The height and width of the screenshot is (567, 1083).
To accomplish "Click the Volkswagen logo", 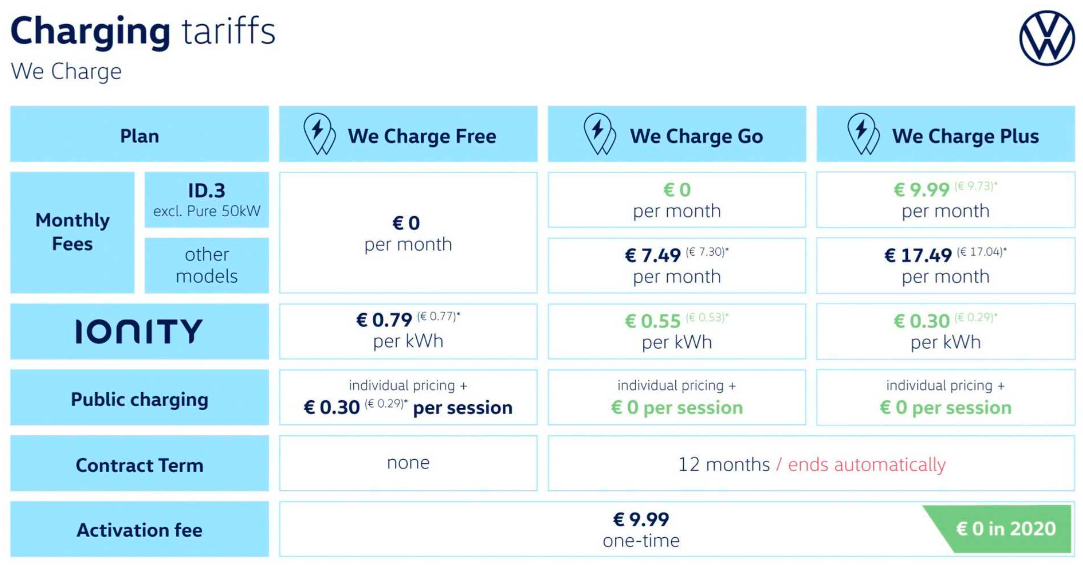I will pyautogui.click(x=1047, y=39).
